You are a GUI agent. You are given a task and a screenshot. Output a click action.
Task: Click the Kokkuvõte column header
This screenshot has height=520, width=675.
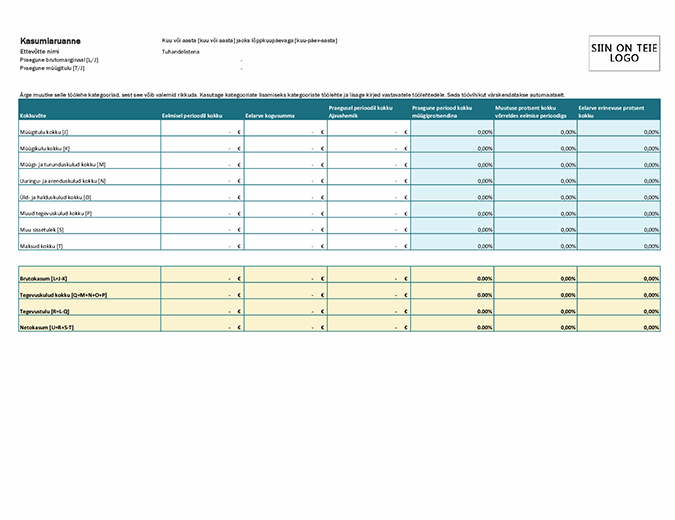32,116
